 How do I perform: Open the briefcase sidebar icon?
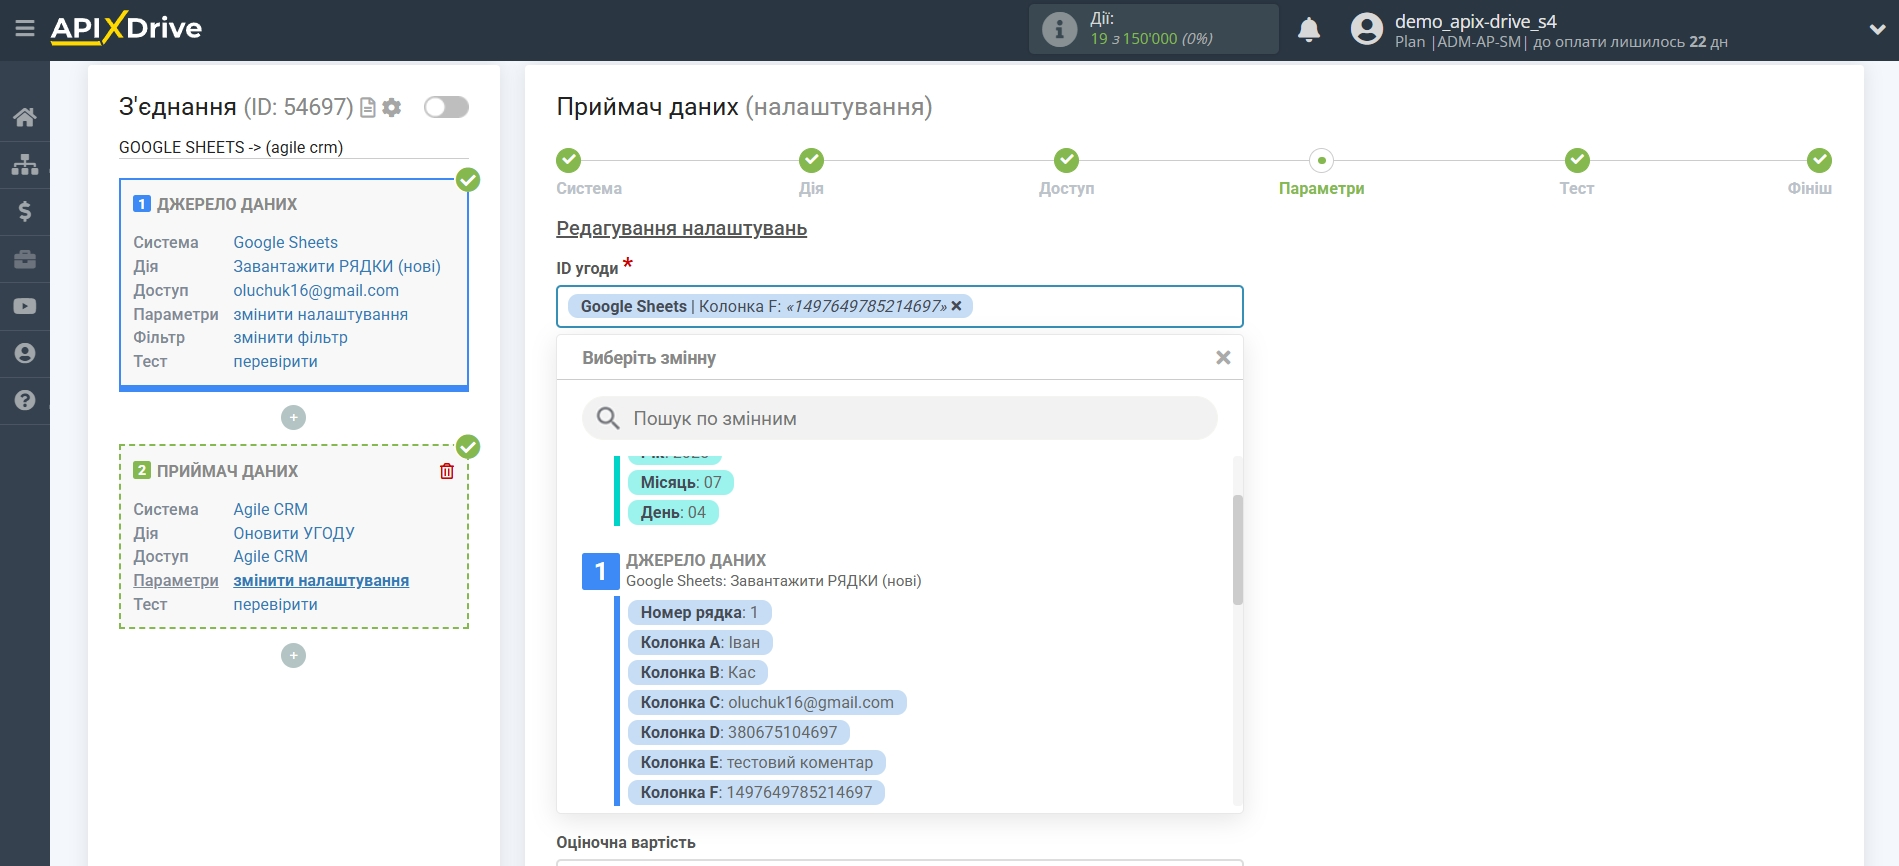coord(25,259)
